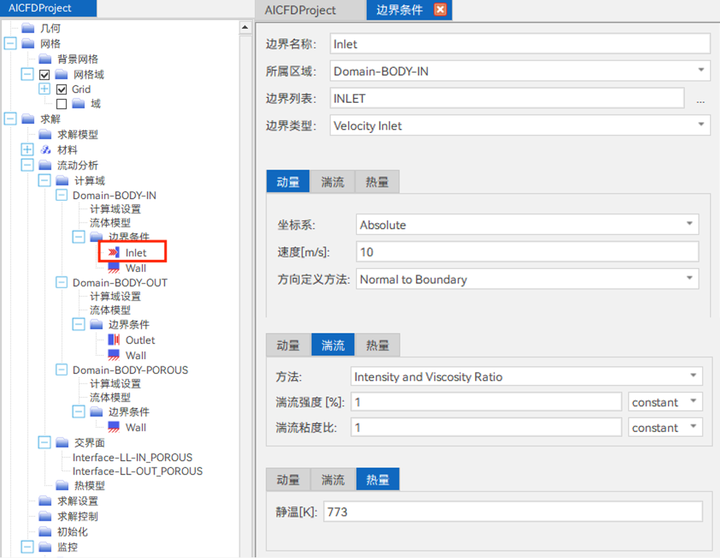Screen dimensions: 720x558
Task: Select Interface-LL-IN_POROUS tree item
Action: point(132,457)
